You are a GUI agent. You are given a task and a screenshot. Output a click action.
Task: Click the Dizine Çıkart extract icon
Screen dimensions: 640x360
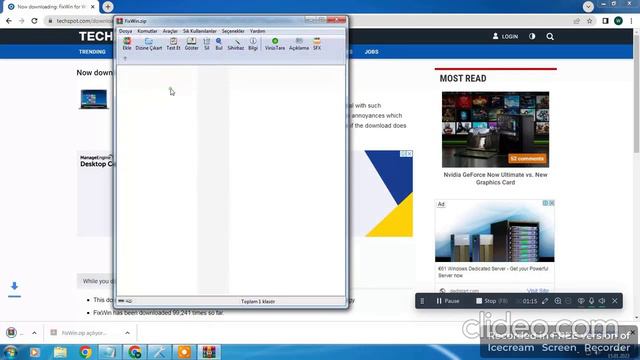[x=149, y=44]
